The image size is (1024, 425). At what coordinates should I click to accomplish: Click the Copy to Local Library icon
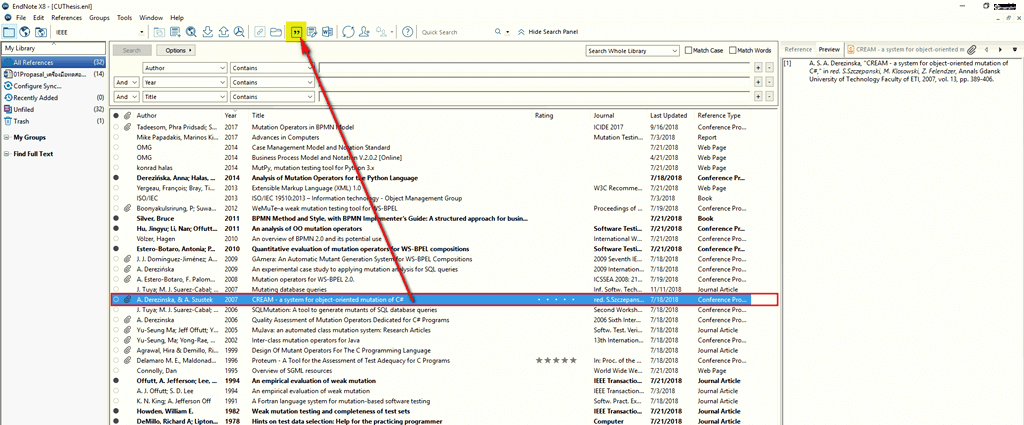coord(159,32)
